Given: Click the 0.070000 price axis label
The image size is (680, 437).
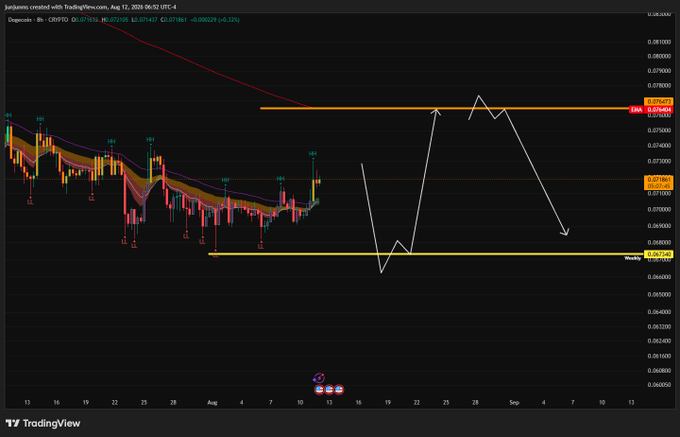Looking at the screenshot, I should pyautogui.click(x=659, y=209).
